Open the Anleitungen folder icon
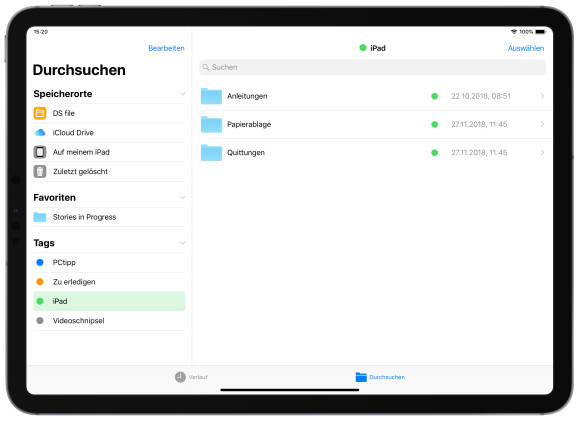 click(x=211, y=96)
